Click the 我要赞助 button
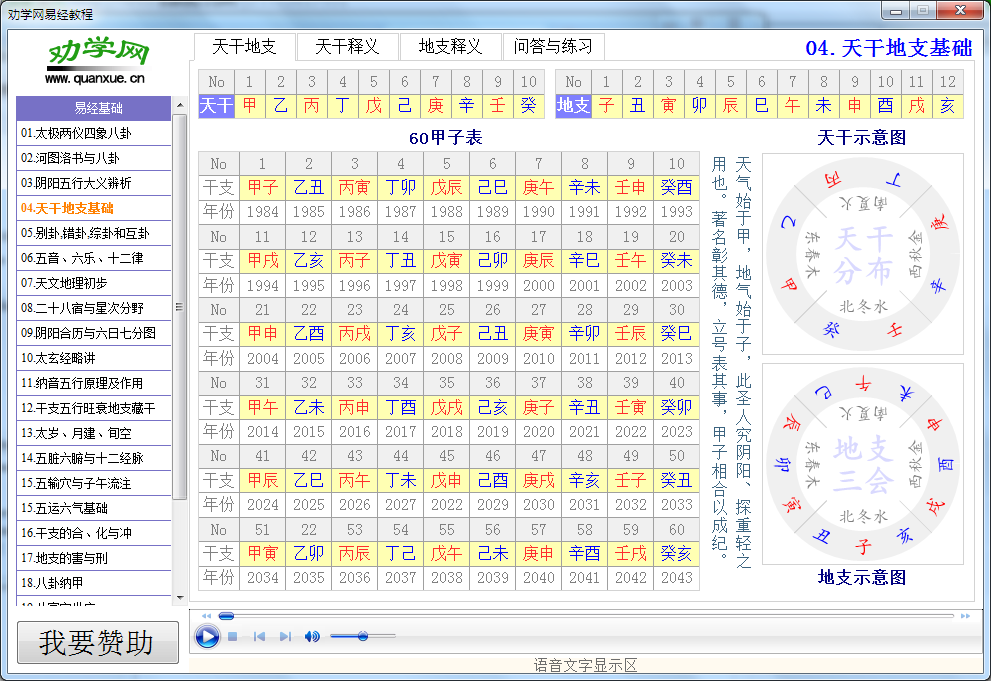Image resolution: width=991 pixels, height=681 pixels. click(96, 642)
